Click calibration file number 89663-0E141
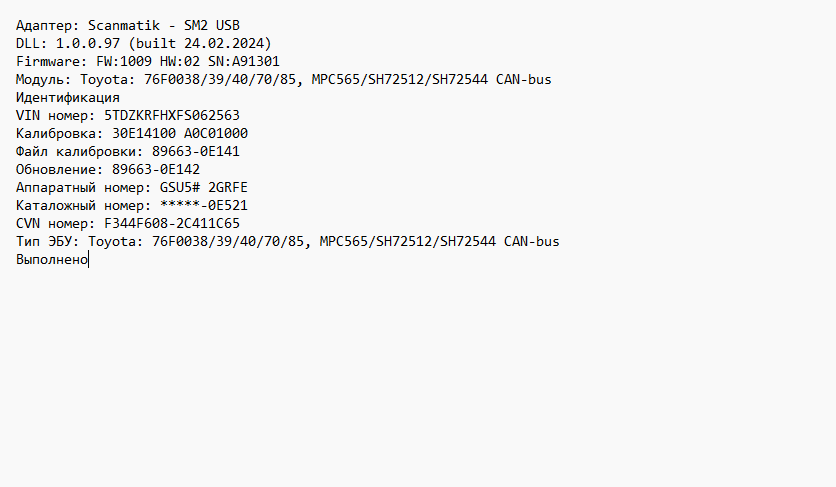Image resolution: width=836 pixels, height=487 pixels. [x=196, y=152]
